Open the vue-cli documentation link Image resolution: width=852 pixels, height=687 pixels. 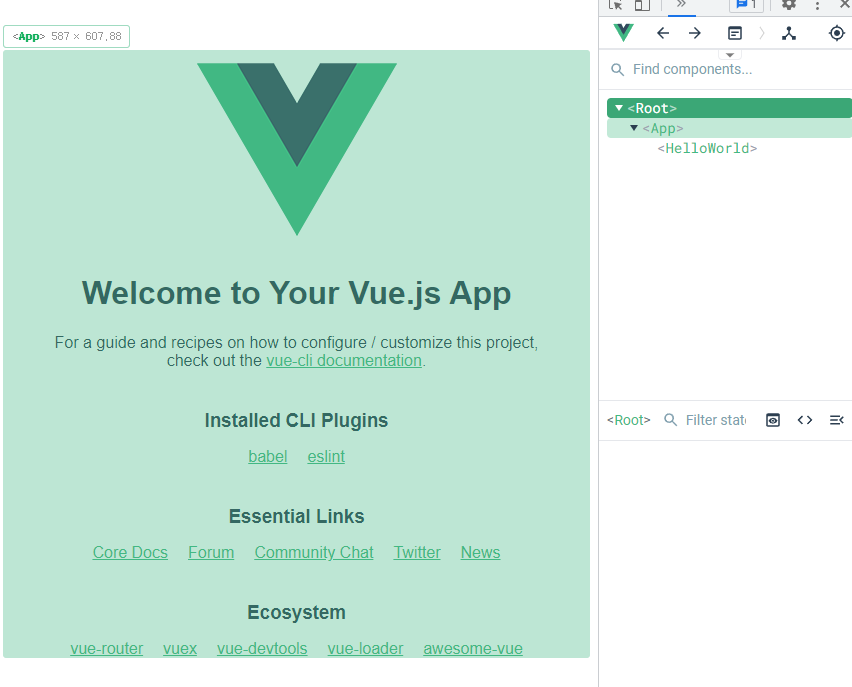344,360
